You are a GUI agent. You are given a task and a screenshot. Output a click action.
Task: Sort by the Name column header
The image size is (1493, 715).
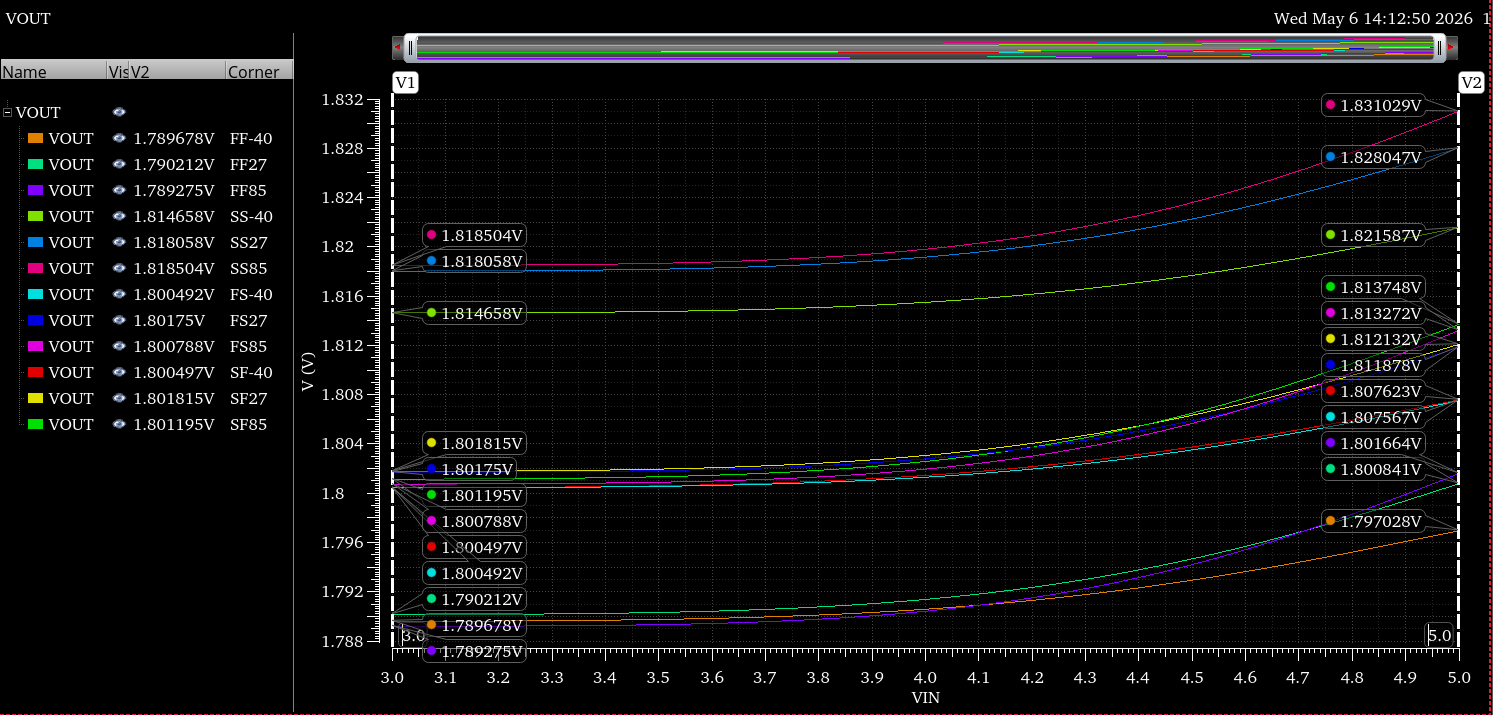point(53,71)
